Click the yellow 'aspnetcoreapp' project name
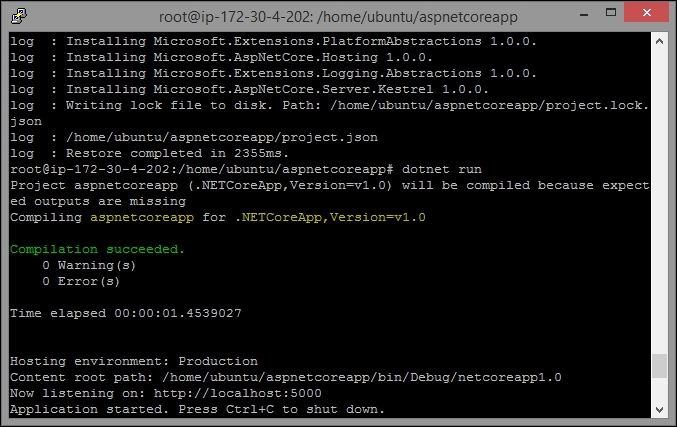This screenshot has height=427, width=677. pos(142,218)
